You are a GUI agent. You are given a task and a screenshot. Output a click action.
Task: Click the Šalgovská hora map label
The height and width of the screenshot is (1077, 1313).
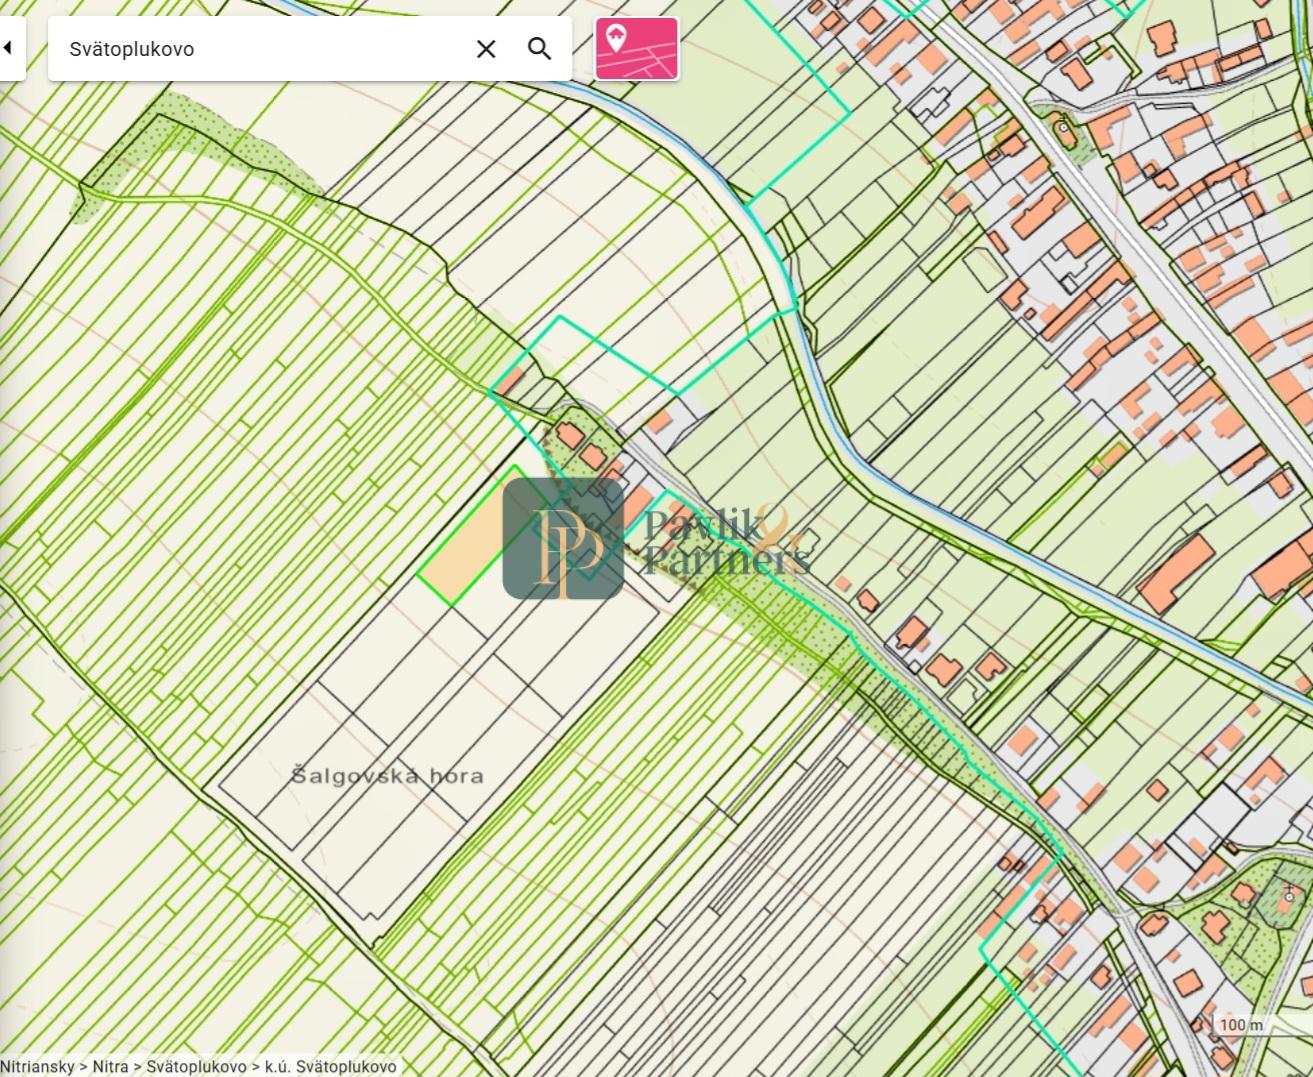(387, 775)
